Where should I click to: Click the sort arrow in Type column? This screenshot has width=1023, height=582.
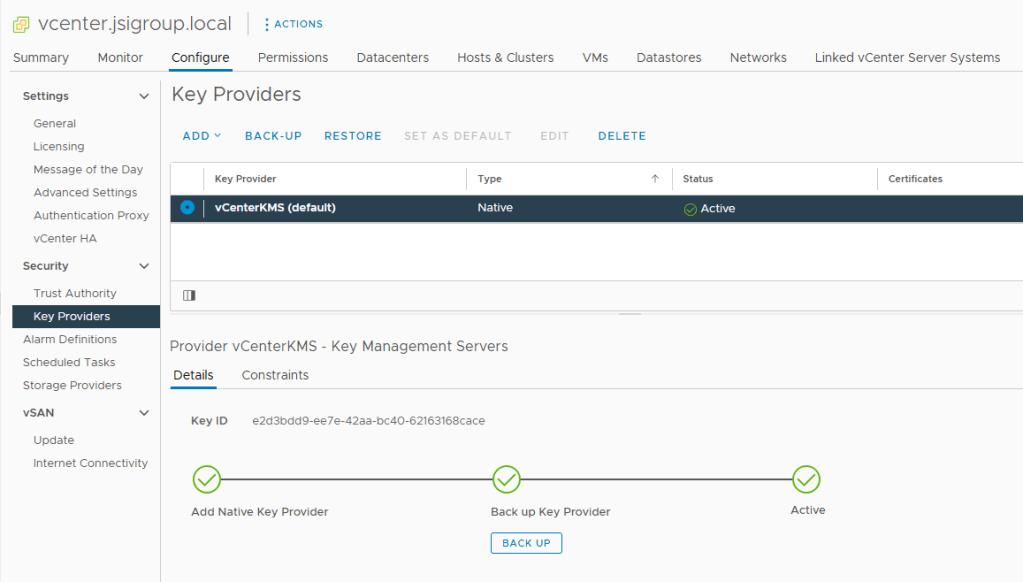tap(655, 179)
